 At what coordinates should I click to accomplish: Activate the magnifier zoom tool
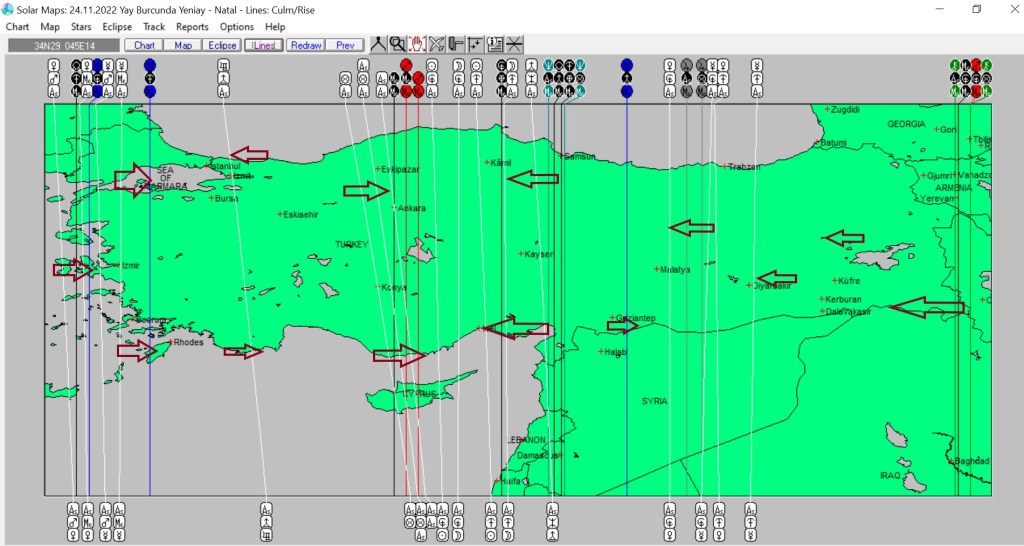[x=398, y=44]
